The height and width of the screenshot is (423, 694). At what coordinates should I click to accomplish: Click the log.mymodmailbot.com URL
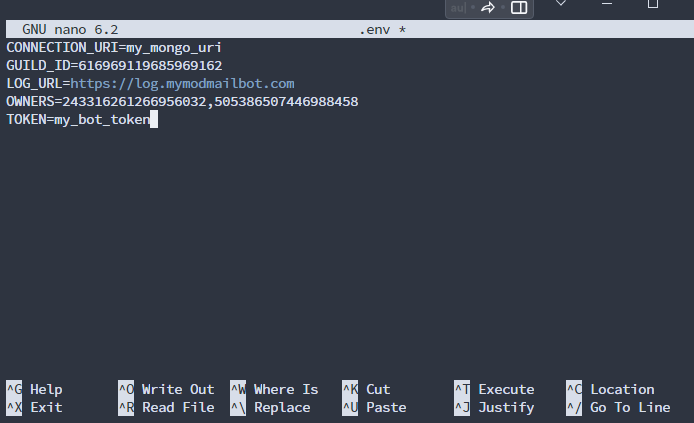[182, 83]
